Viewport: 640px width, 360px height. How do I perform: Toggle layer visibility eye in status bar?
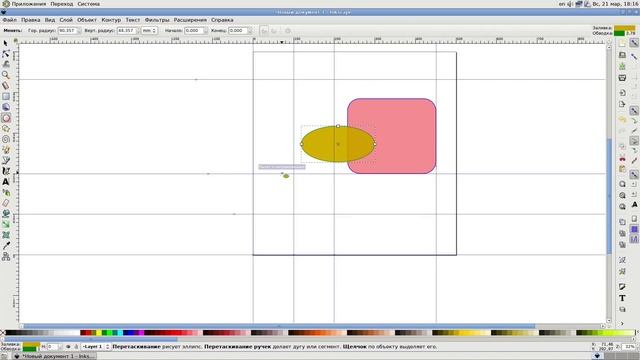point(68,347)
